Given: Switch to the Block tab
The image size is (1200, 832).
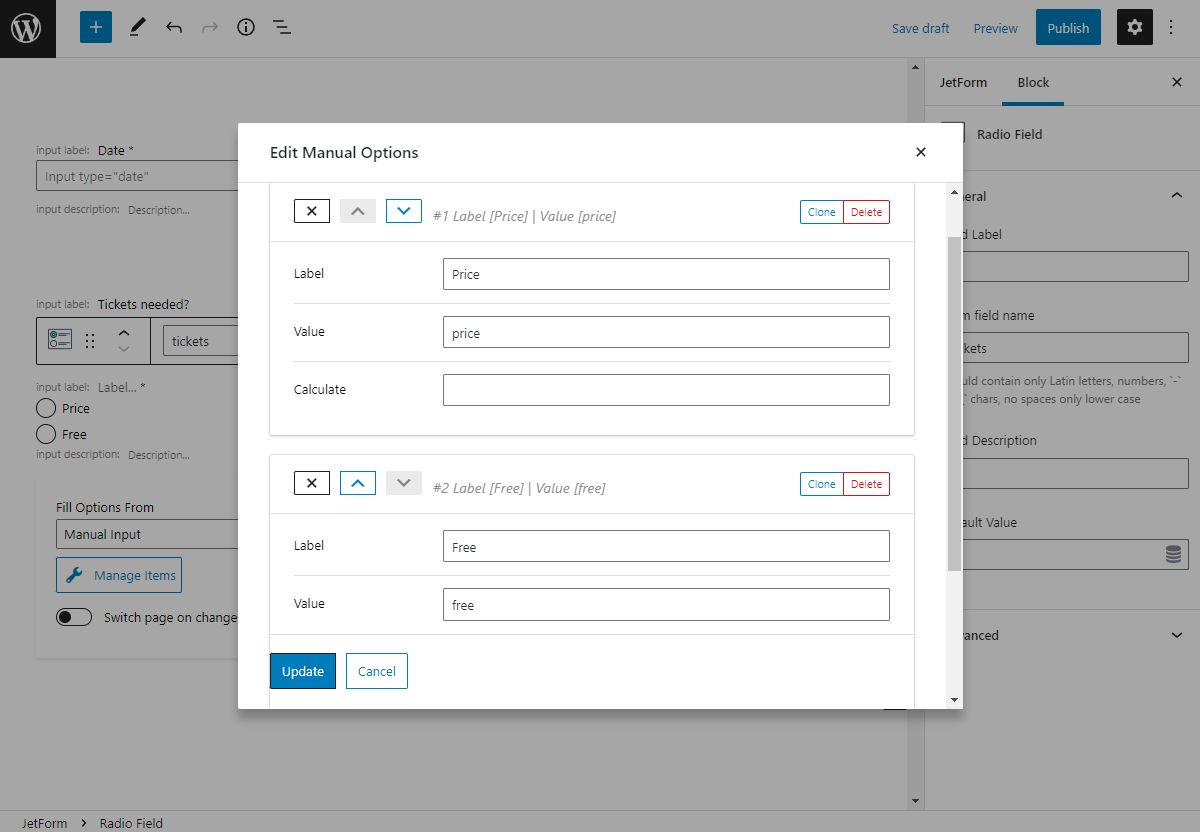Looking at the screenshot, I should coord(1033,82).
